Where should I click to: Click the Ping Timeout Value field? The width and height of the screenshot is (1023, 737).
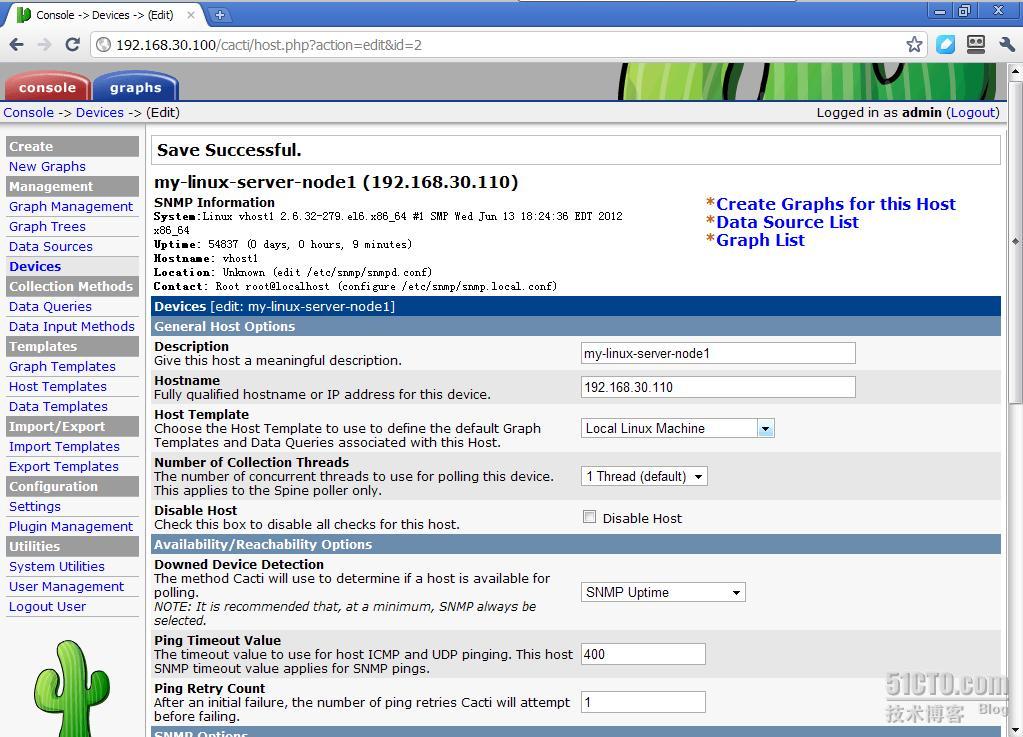click(643, 654)
